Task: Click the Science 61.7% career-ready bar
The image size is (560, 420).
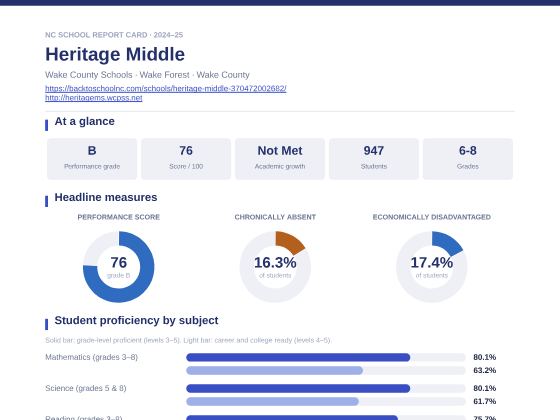Action: (326, 401)
